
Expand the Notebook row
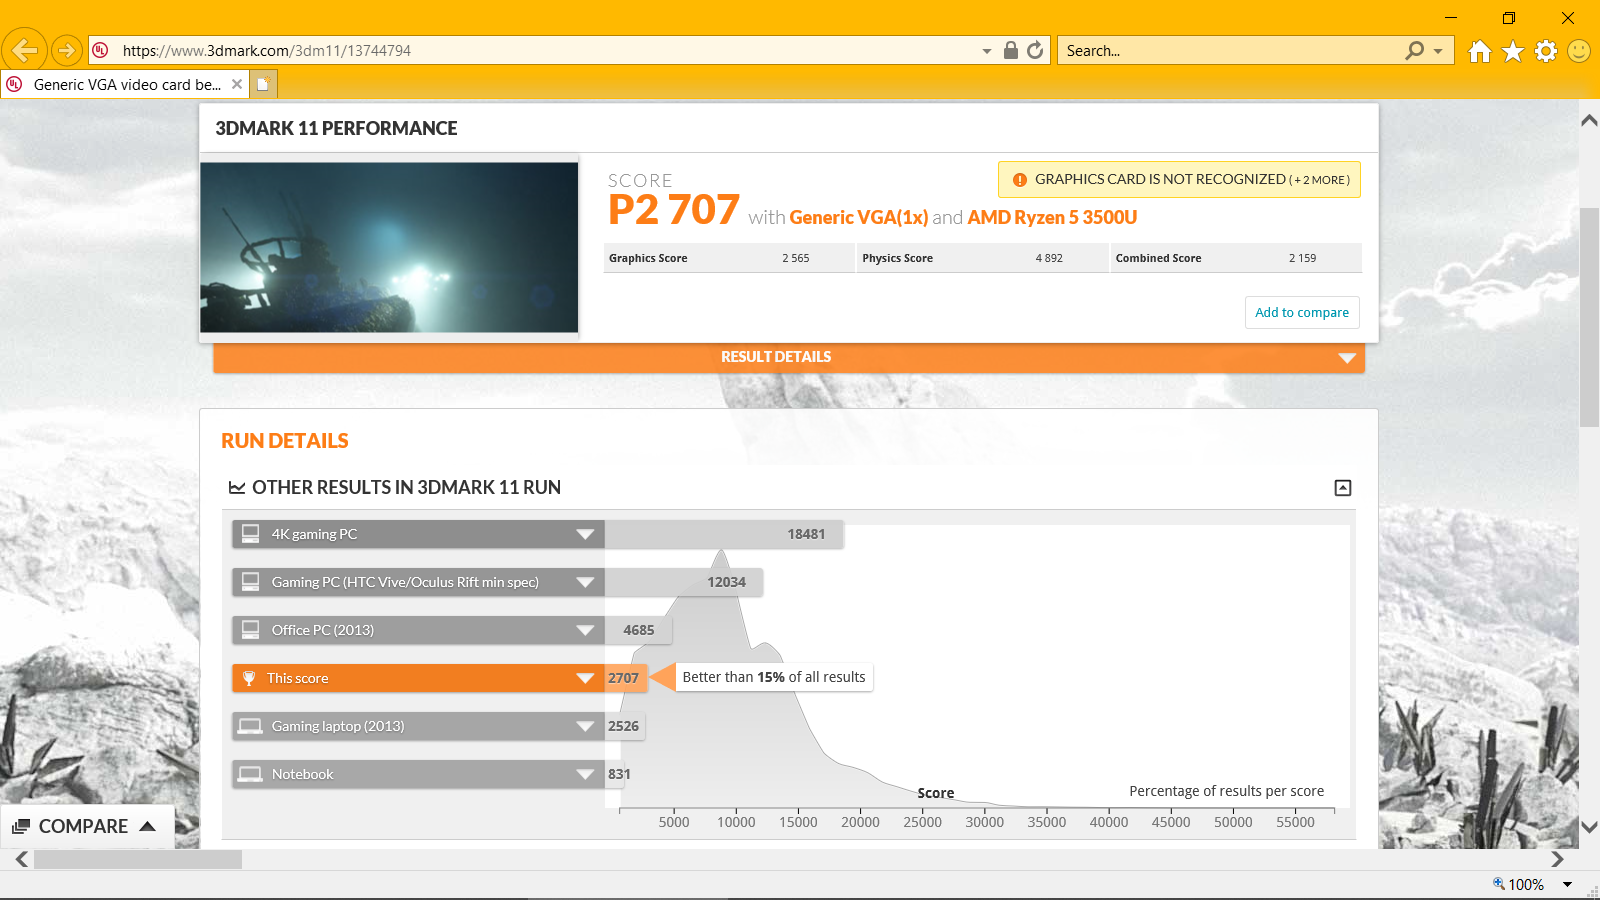click(585, 774)
